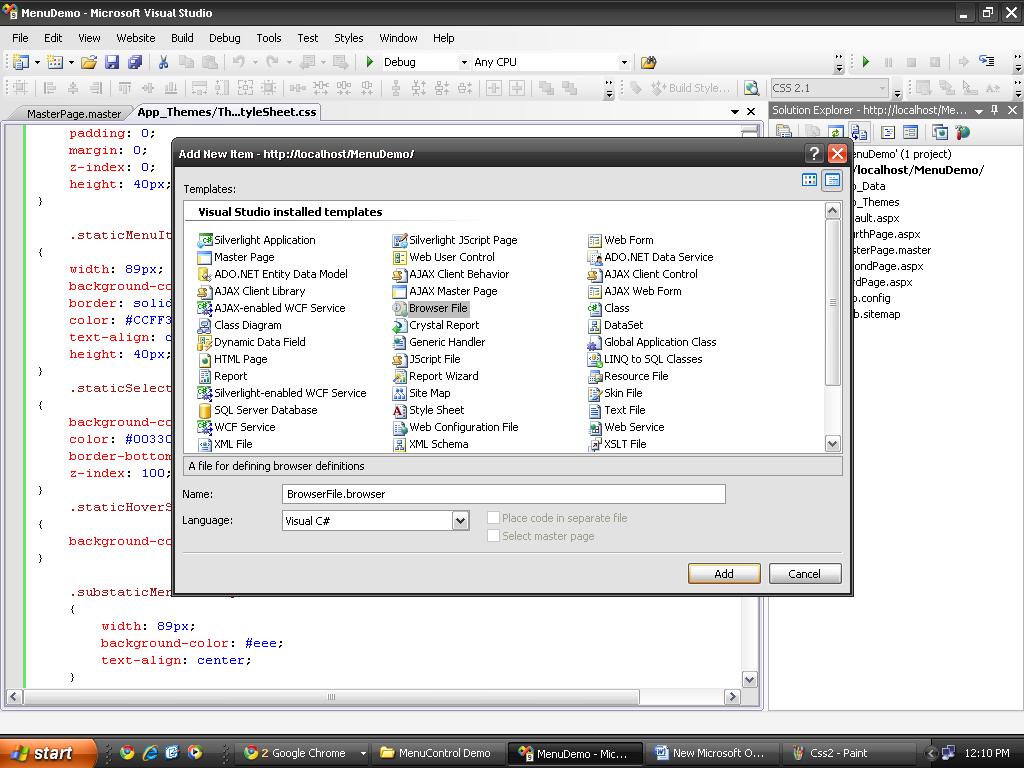Switch to MenuControl Demo taskbar window
This screenshot has height=768, width=1024.
pos(437,753)
